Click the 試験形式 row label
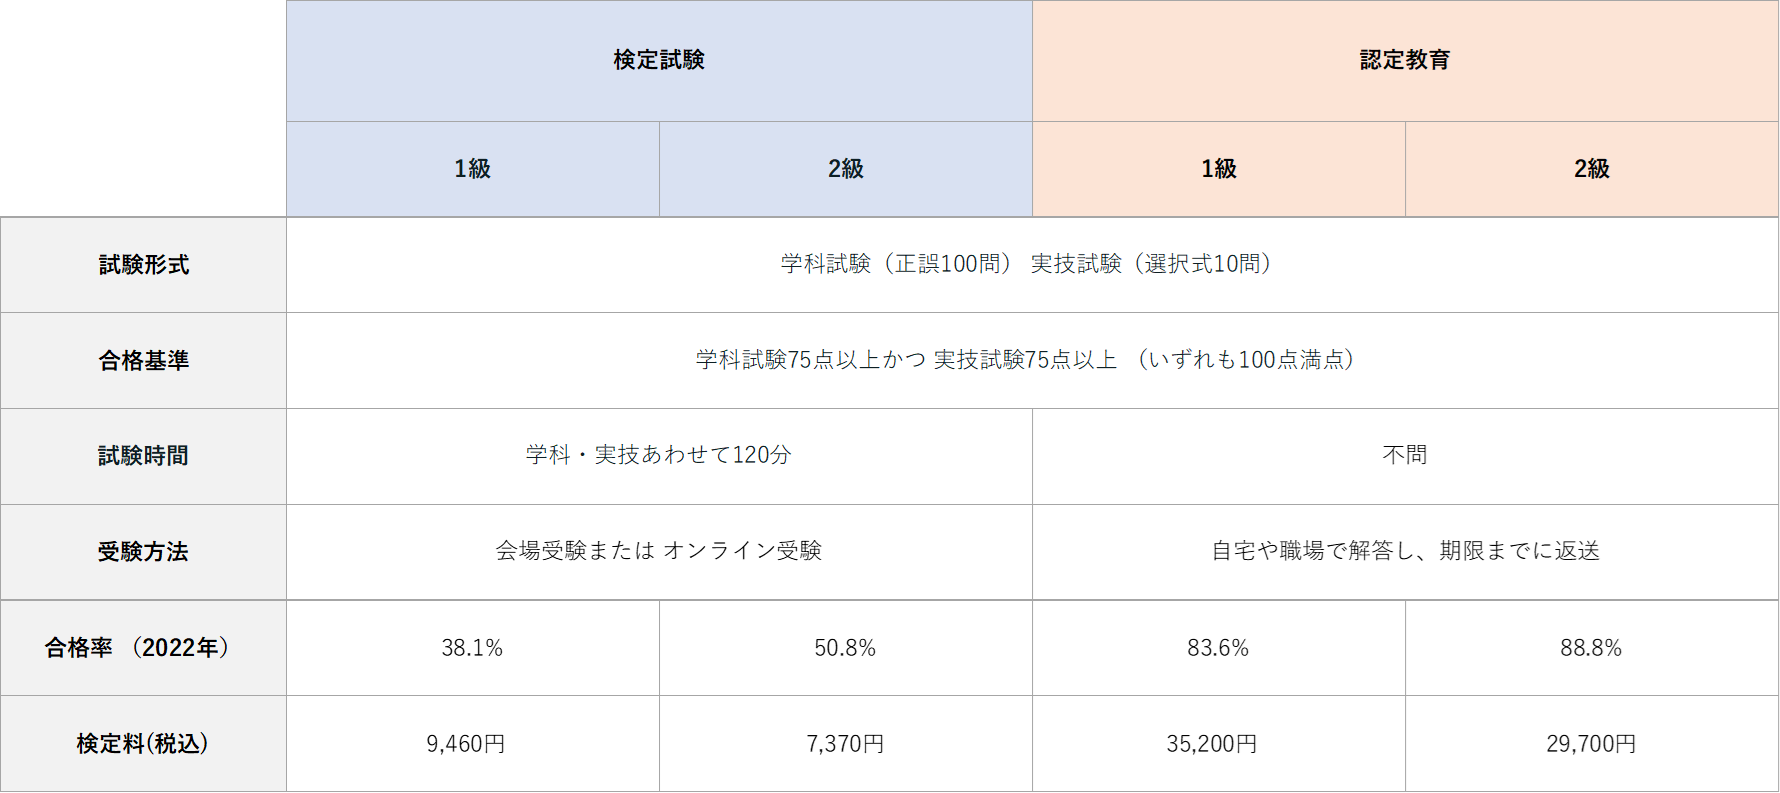Image resolution: width=1780 pixels, height=793 pixels. coord(143,265)
